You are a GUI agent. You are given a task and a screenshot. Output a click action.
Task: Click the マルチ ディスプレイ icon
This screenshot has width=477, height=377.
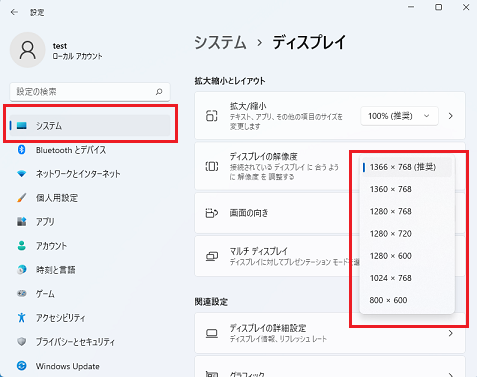pos(212,256)
